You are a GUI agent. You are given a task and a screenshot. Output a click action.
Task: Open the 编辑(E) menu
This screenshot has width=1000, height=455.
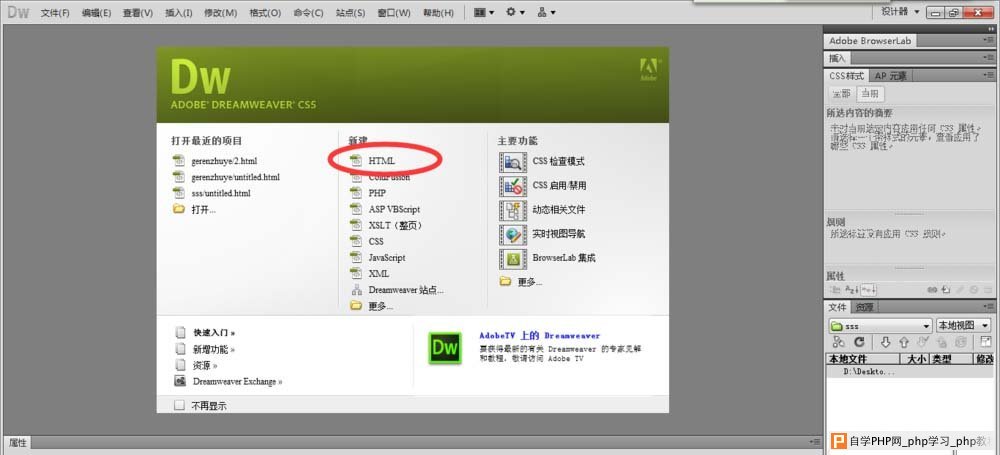click(x=96, y=13)
